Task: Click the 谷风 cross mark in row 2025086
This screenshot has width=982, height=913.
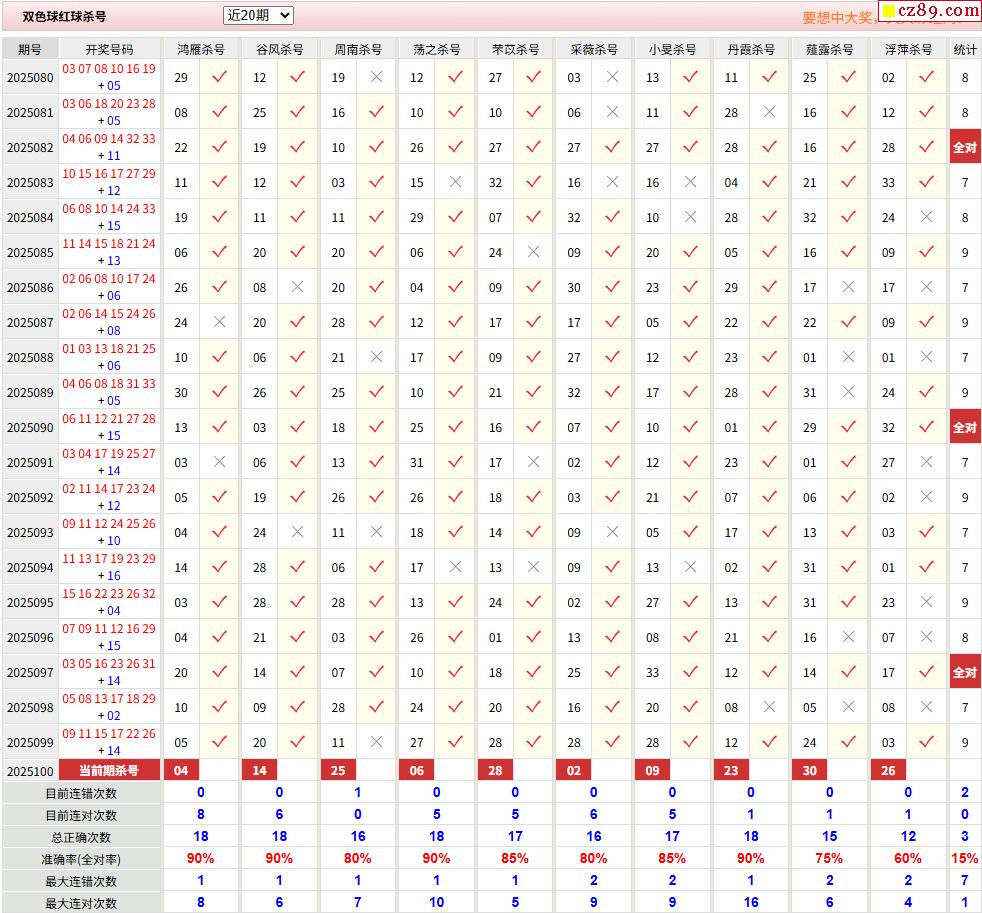Action: [297, 287]
